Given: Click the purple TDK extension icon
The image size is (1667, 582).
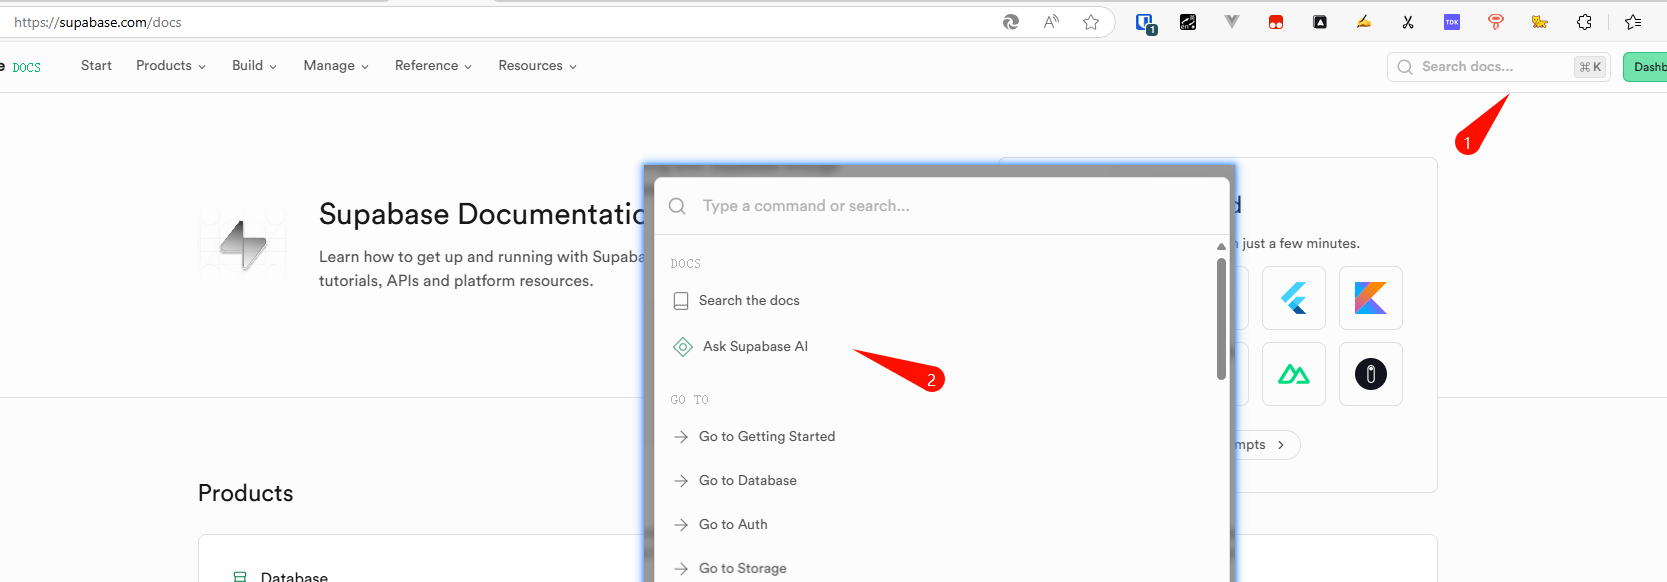Looking at the screenshot, I should (x=1452, y=22).
